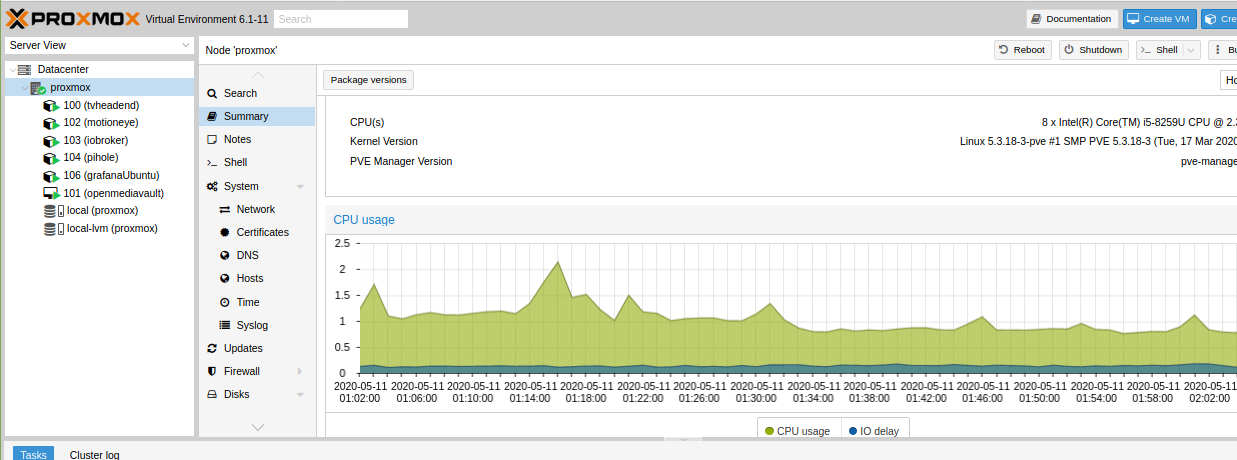
Task: Click the PVE Manager Version label
Action: 401,161
